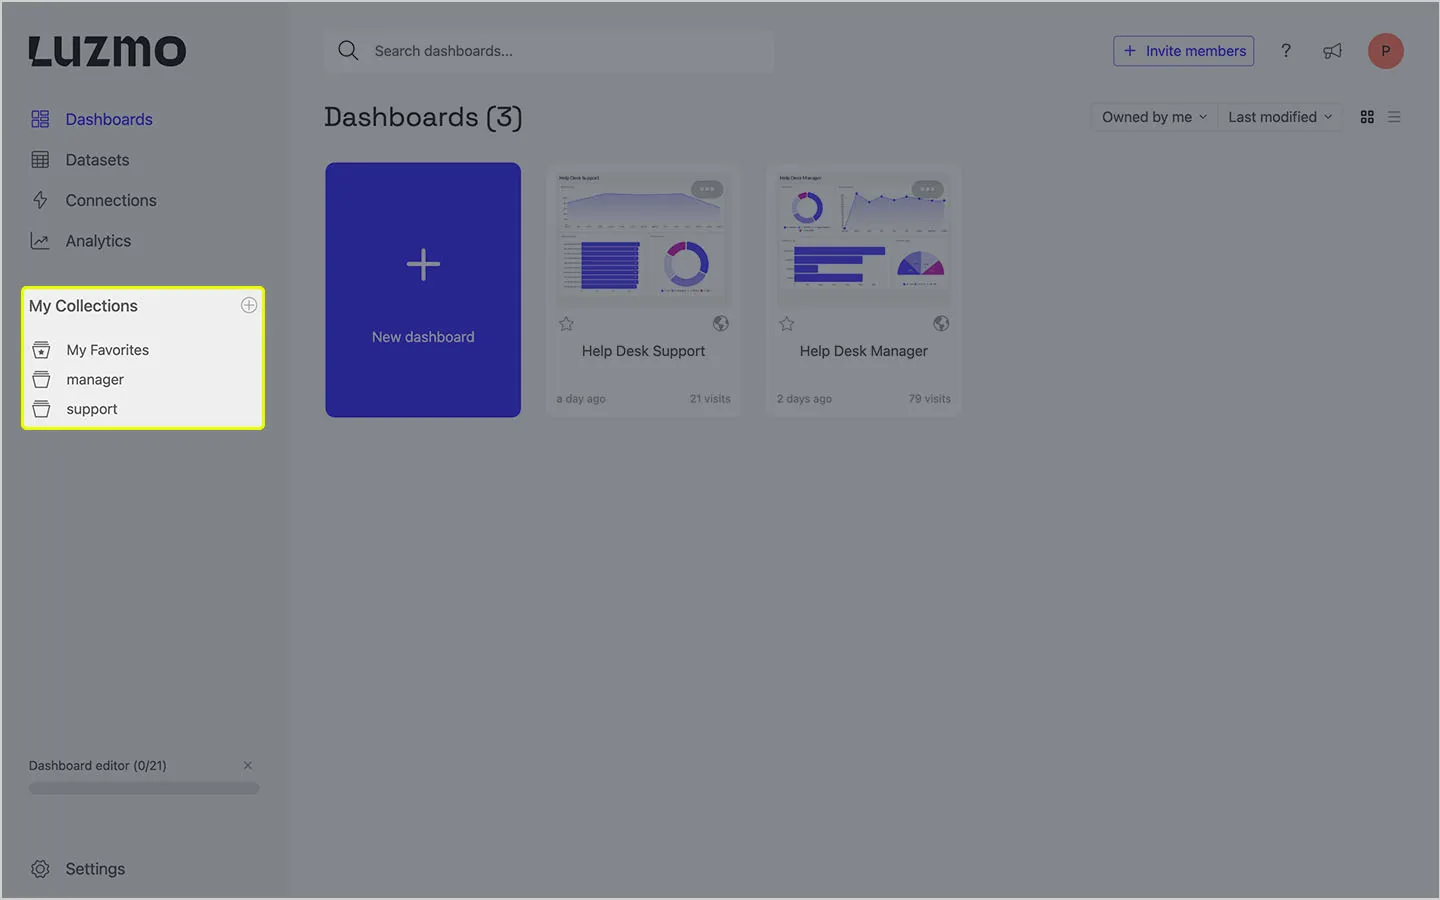Click the Settings gear icon
This screenshot has height=900, width=1440.
40,869
